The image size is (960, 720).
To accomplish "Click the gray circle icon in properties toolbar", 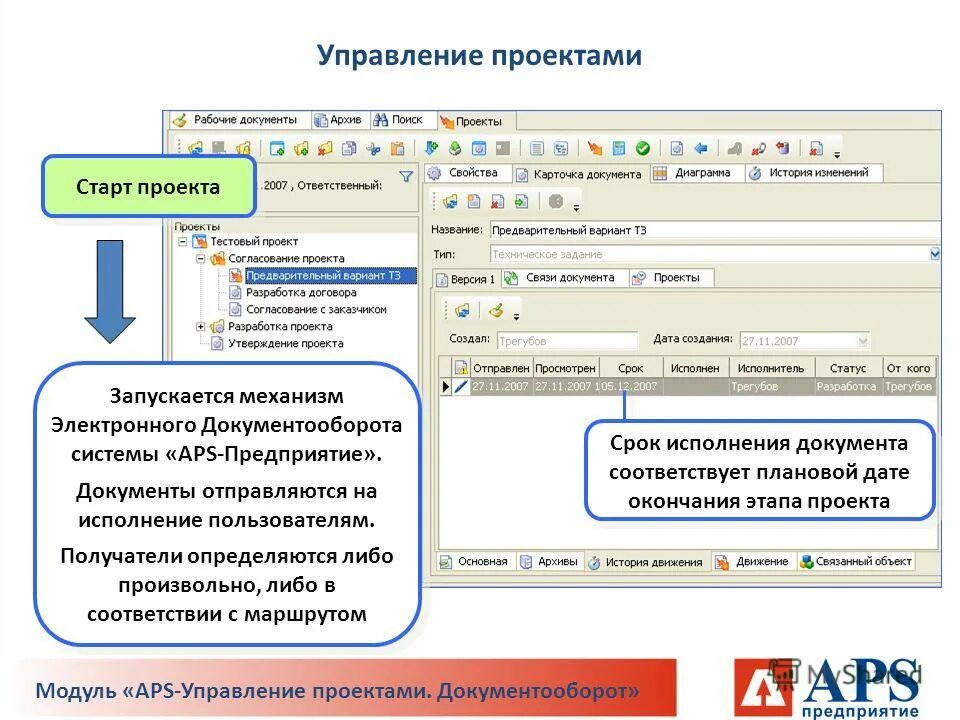I will pos(555,201).
